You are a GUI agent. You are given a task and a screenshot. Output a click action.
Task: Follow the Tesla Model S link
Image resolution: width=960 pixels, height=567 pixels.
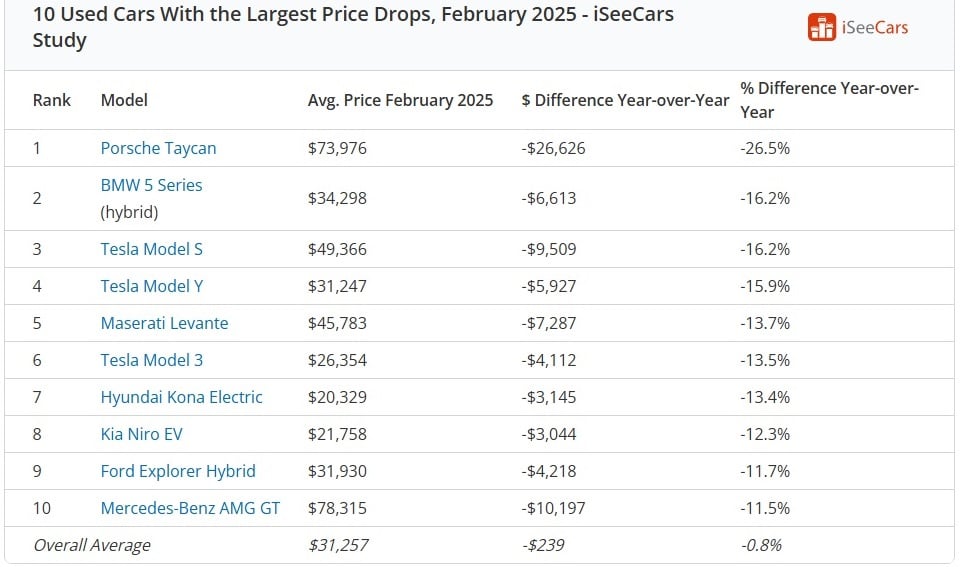click(151, 249)
